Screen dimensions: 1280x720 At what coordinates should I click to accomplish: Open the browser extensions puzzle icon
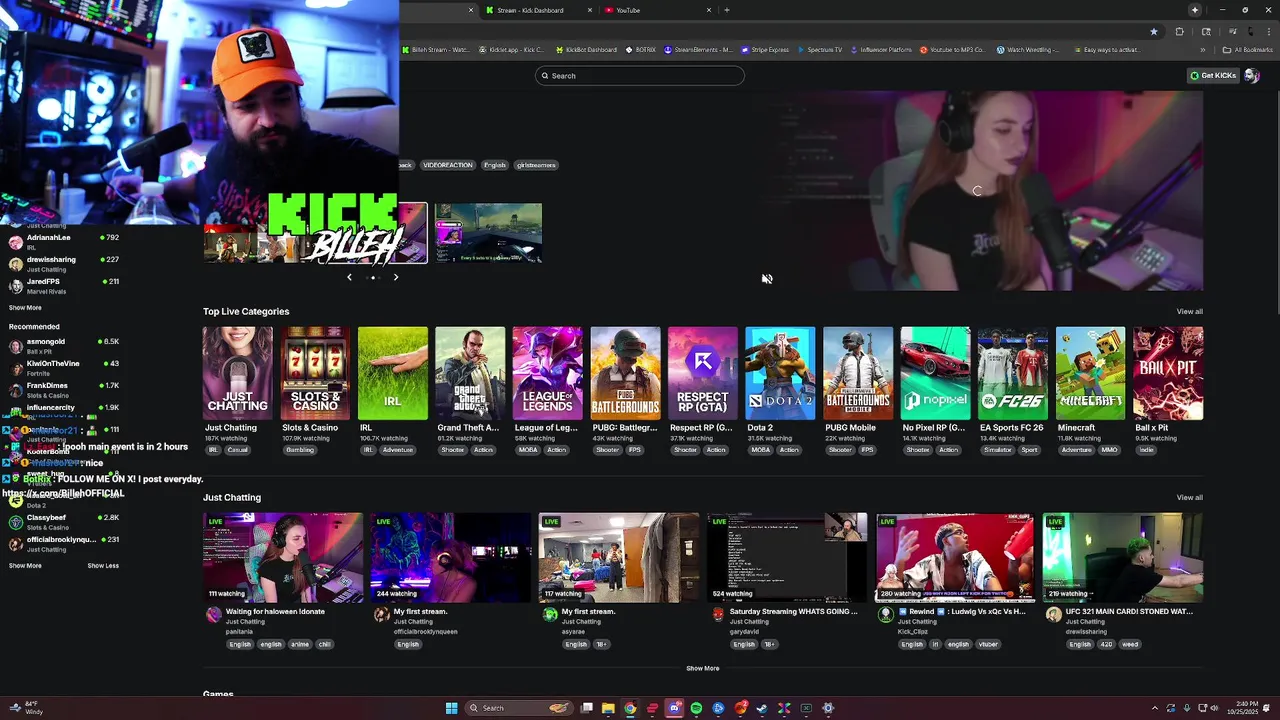[1180, 32]
